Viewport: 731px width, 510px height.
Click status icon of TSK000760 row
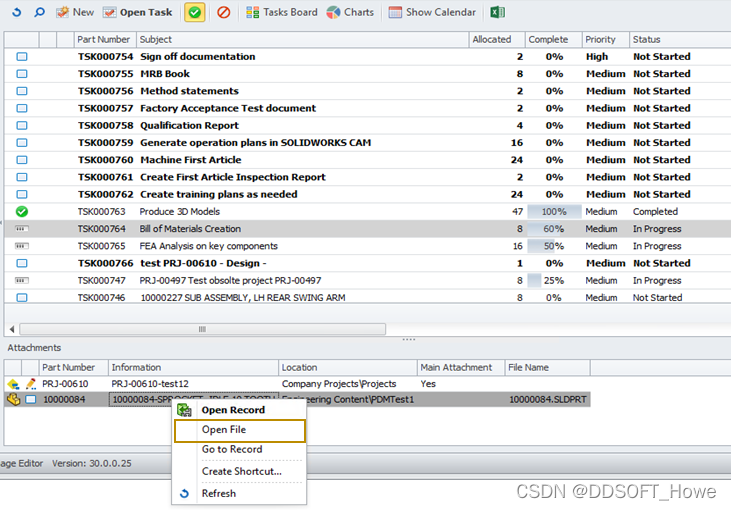tap(22, 160)
